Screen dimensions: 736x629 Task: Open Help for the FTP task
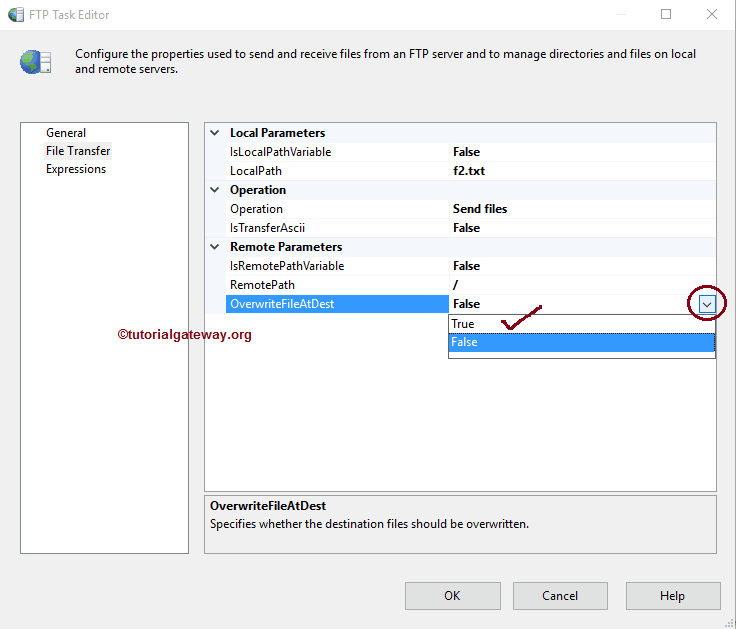[672, 596]
